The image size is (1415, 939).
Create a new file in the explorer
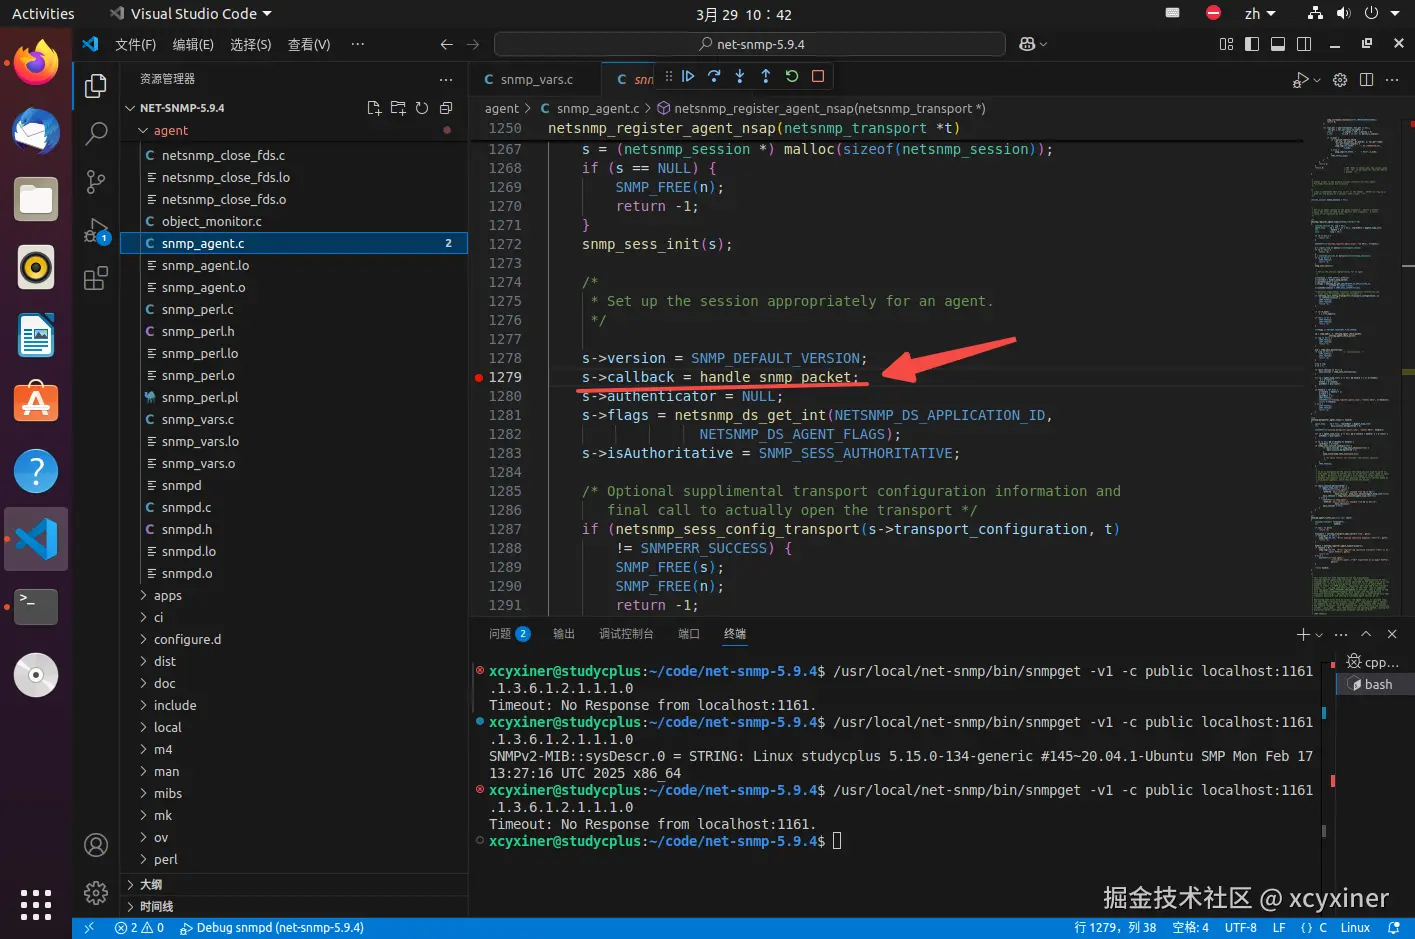(374, 108)
